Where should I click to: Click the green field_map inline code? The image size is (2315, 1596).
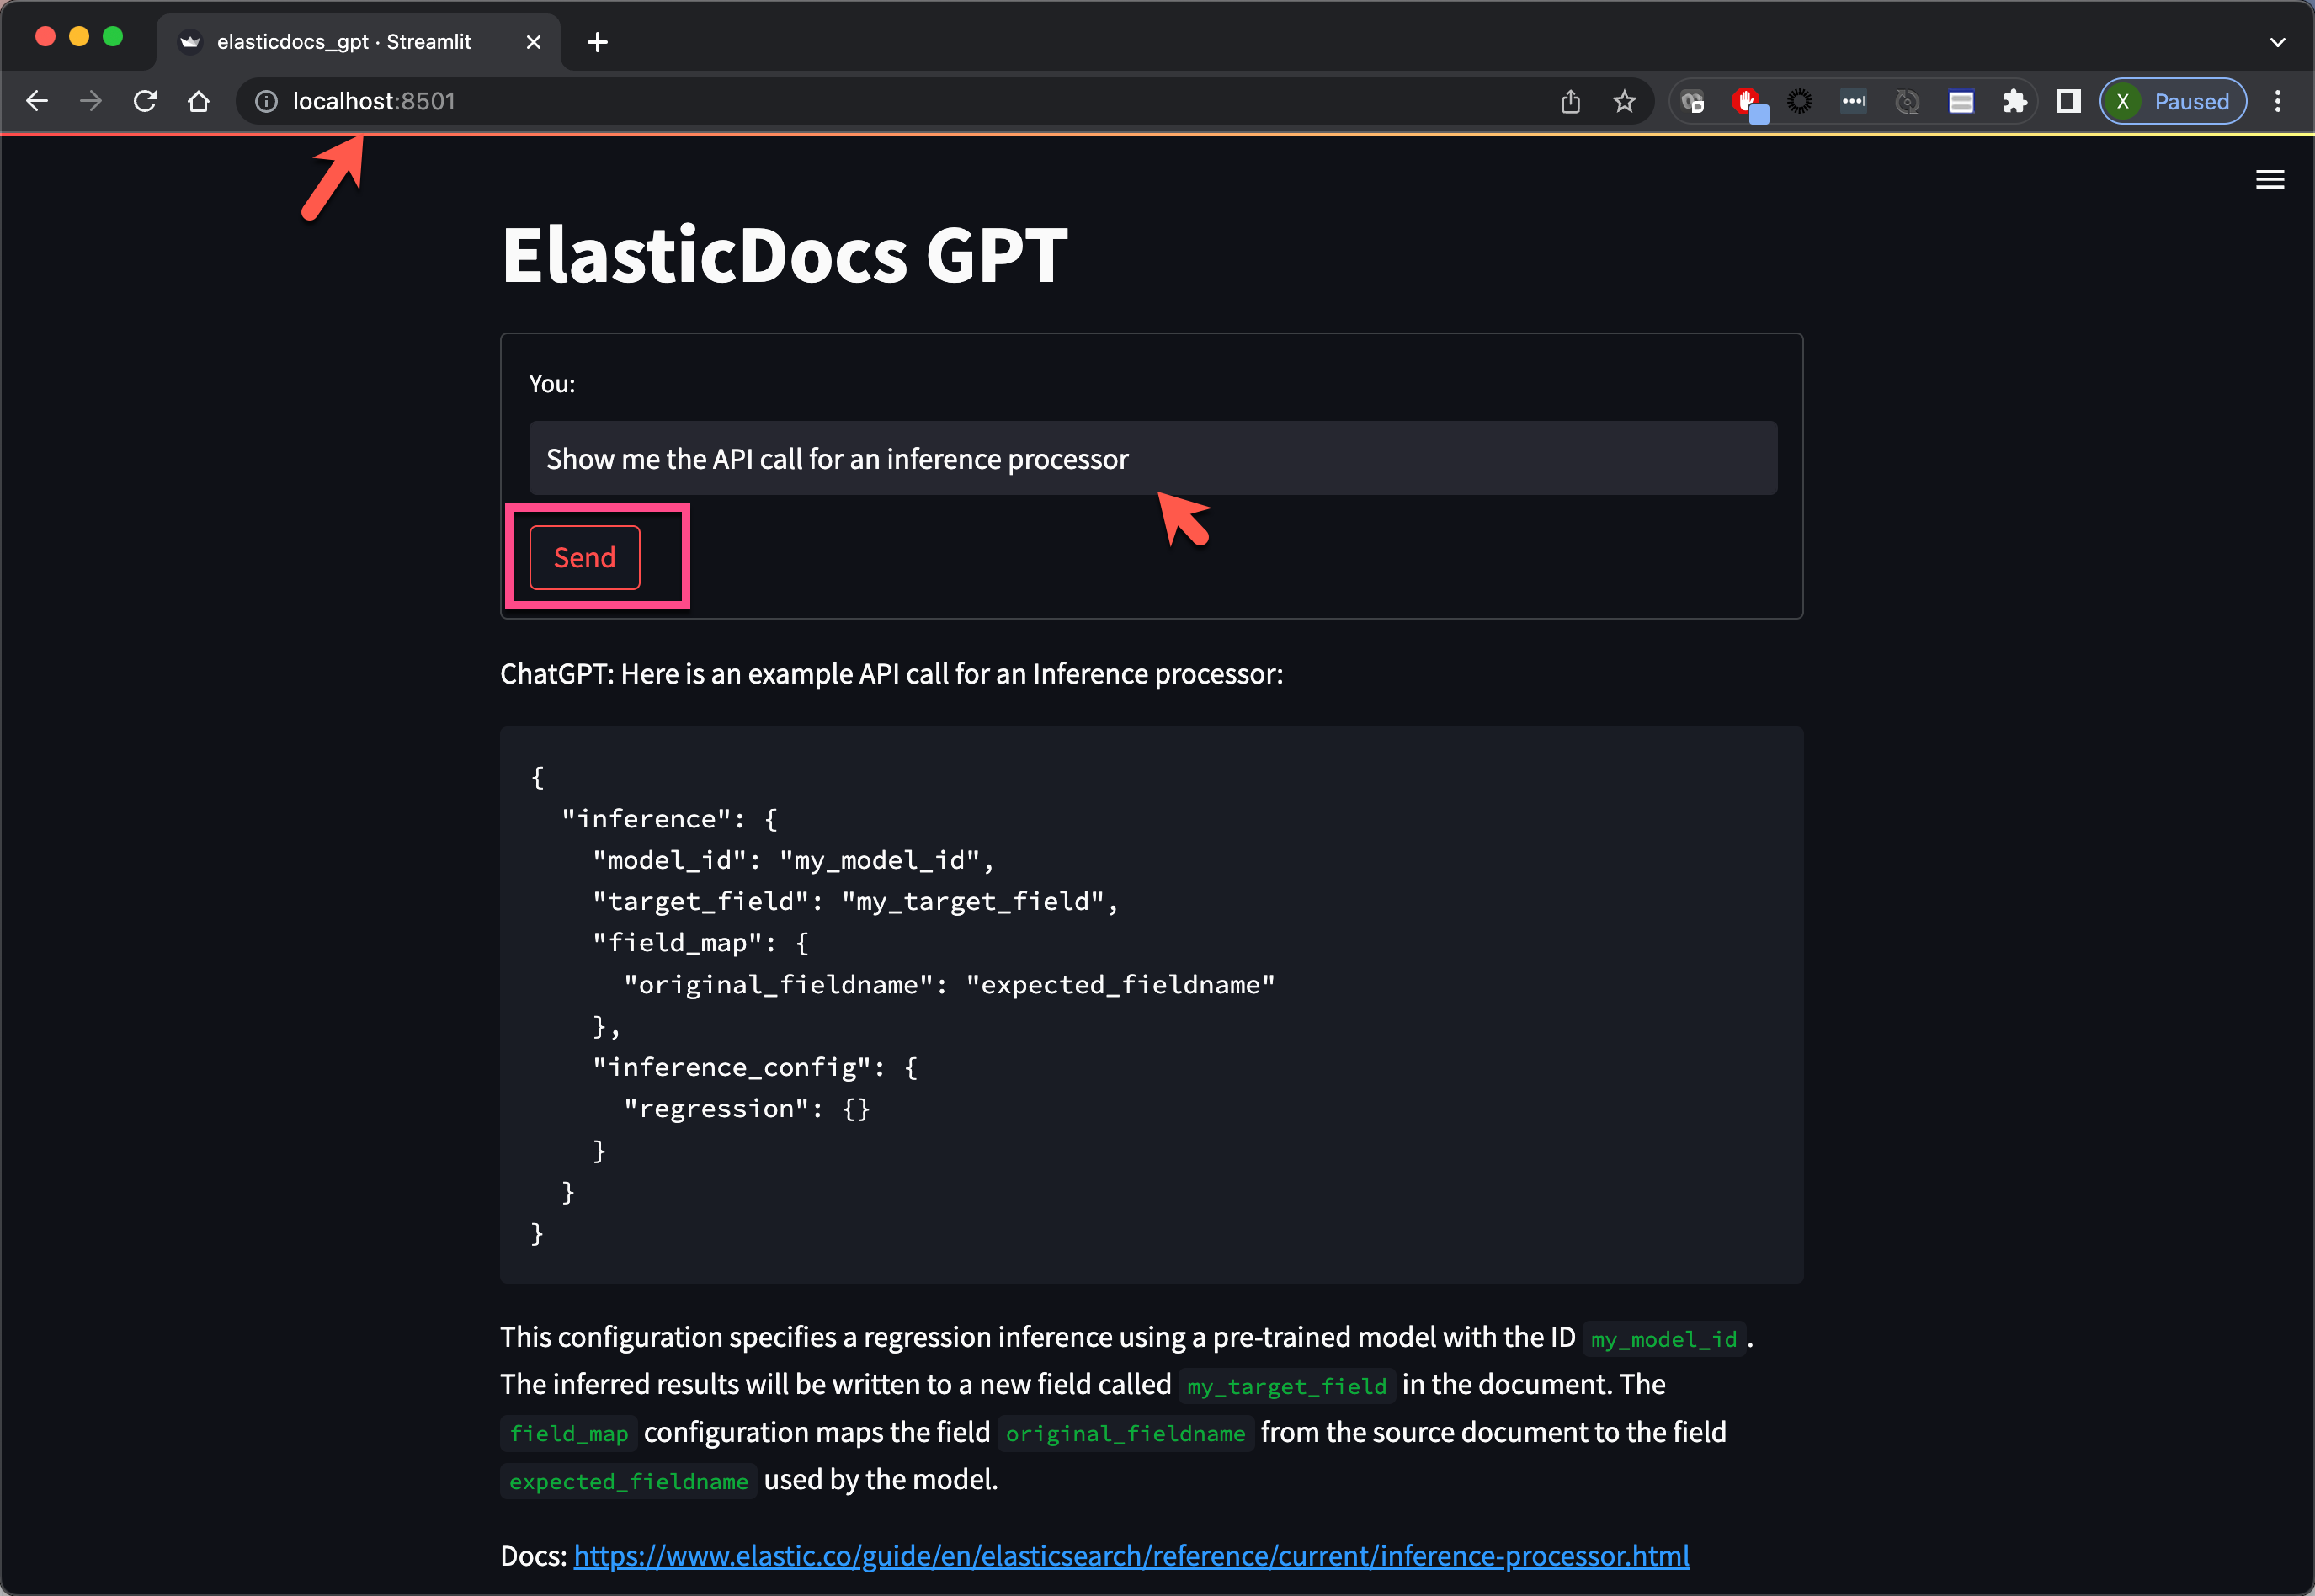(569, 1433)
